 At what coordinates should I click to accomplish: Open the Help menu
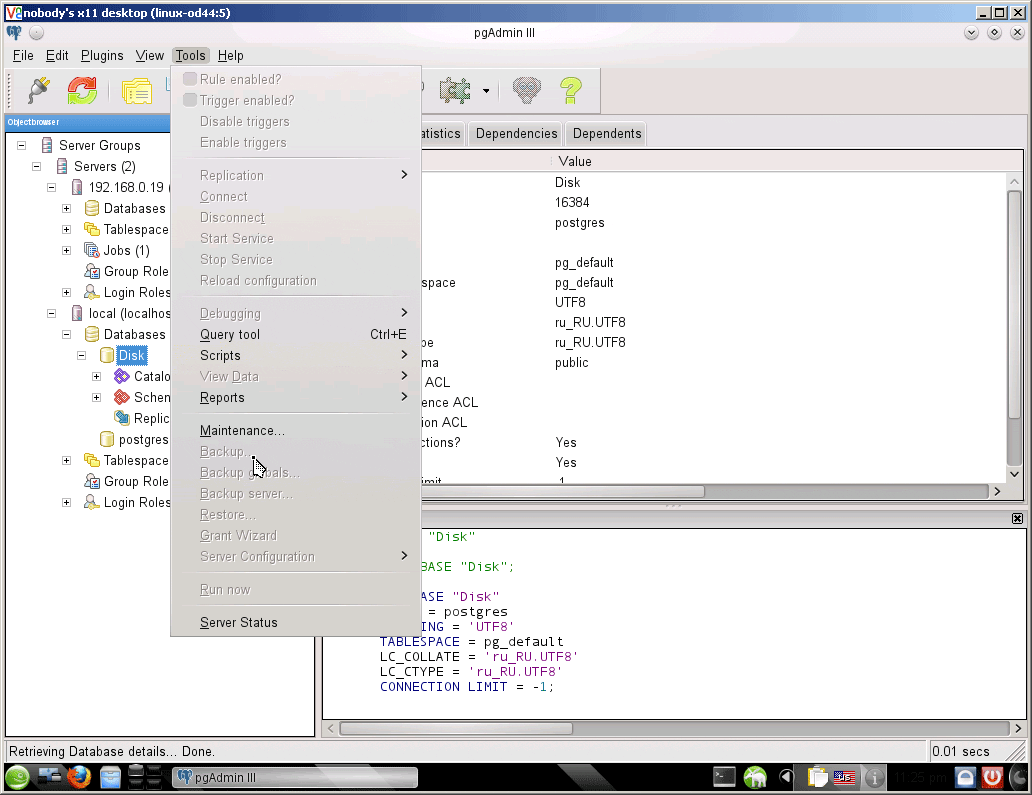click(230, 55)
